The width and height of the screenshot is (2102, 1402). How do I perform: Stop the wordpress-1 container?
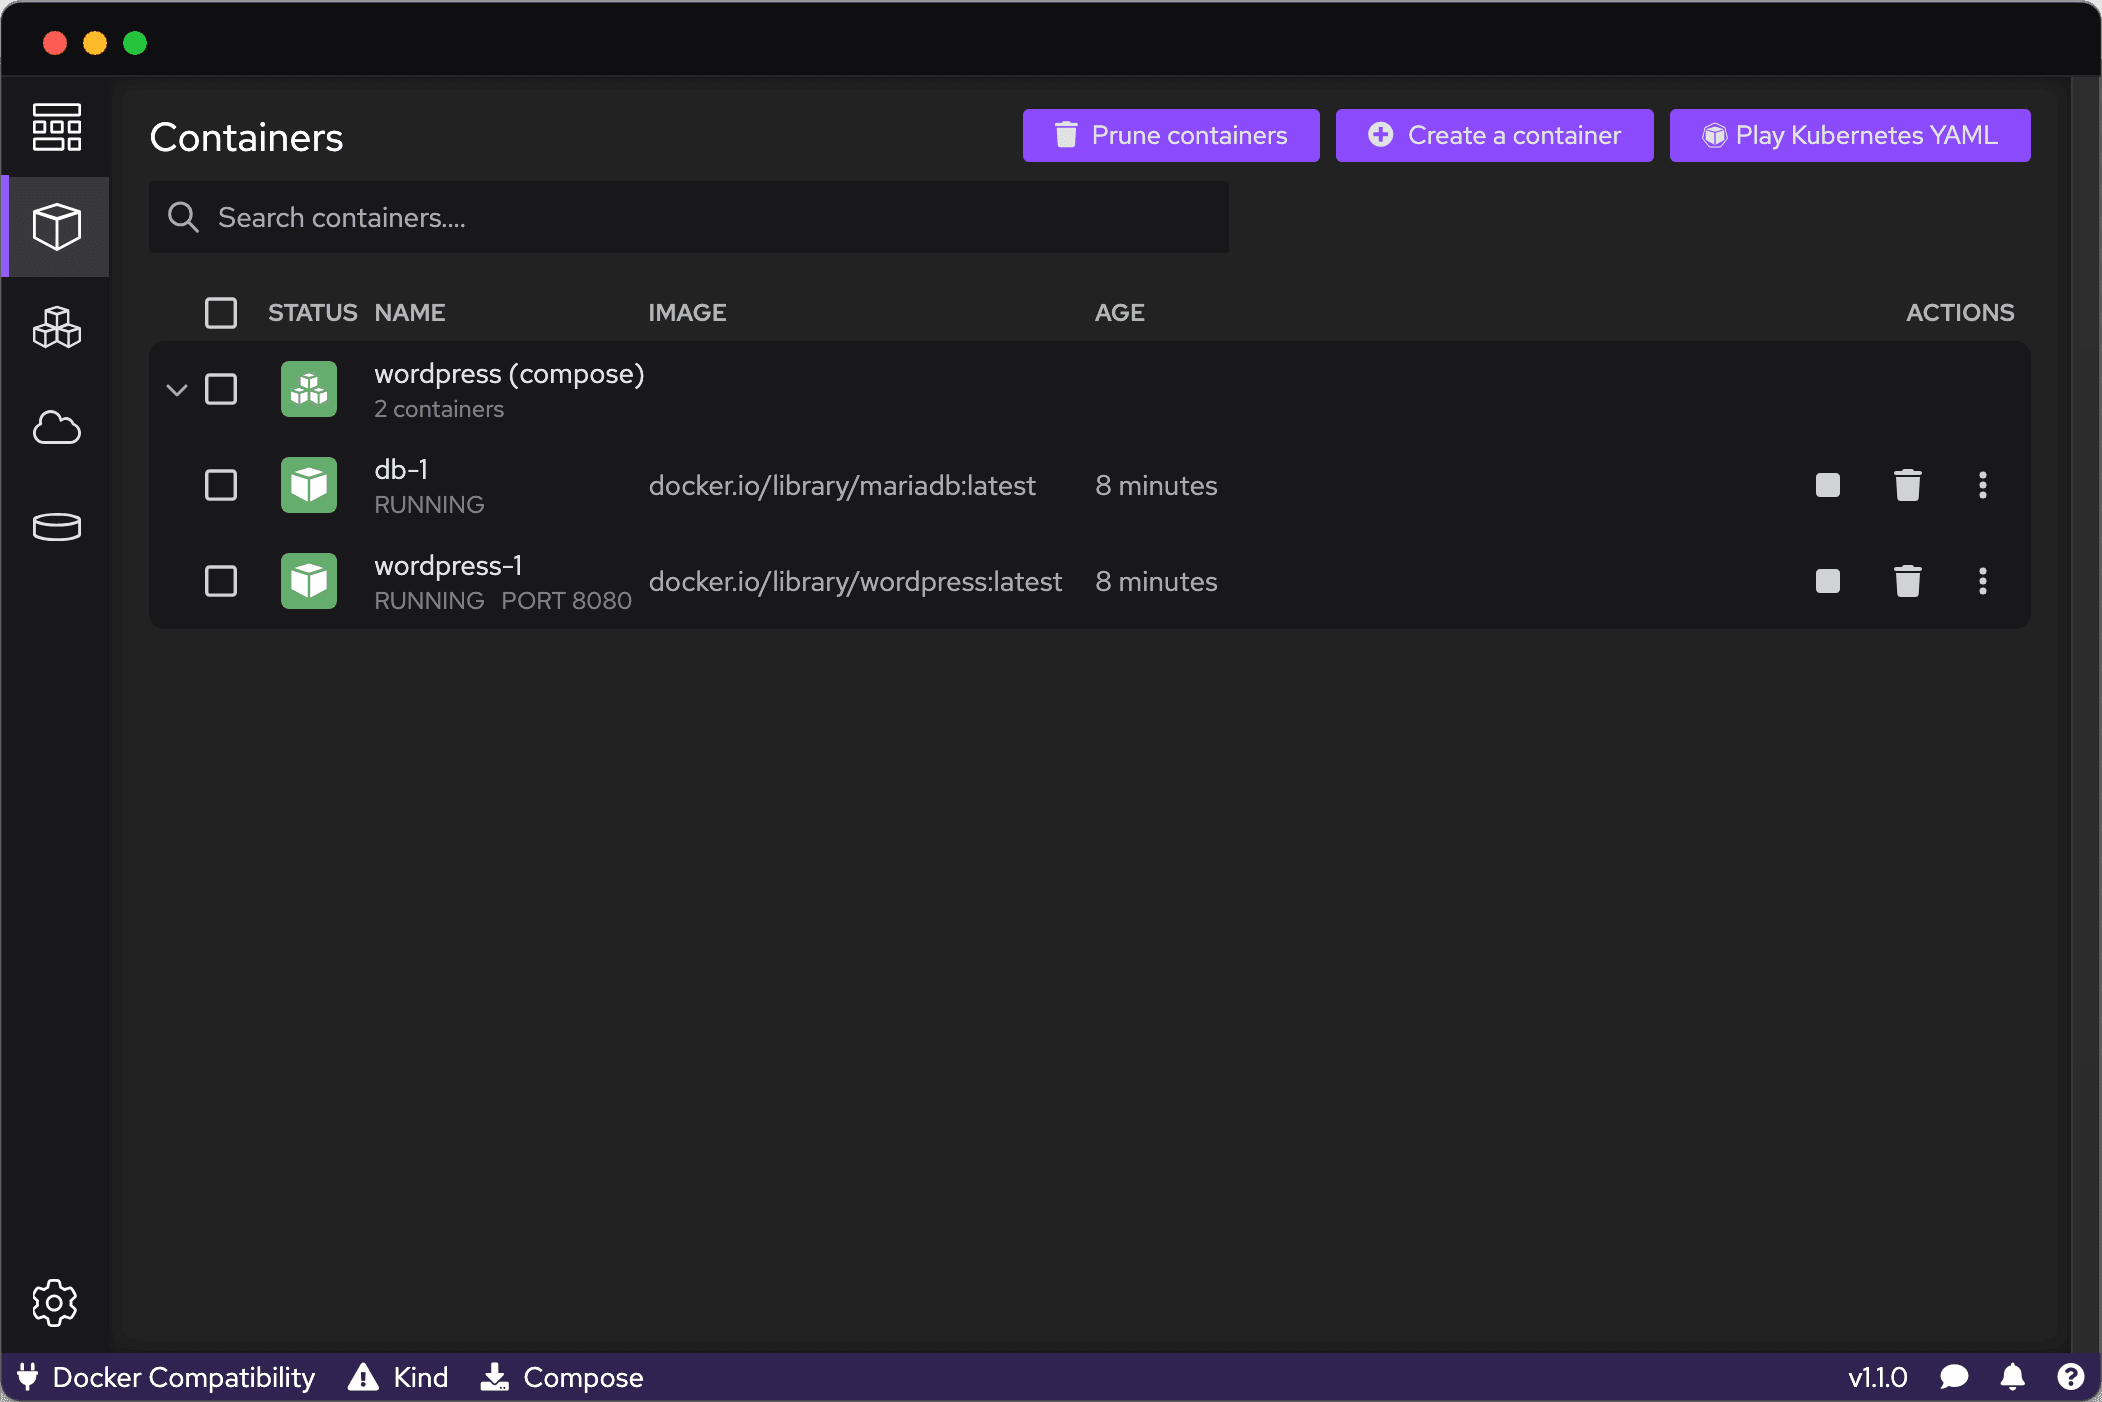tap(1827, 581)
